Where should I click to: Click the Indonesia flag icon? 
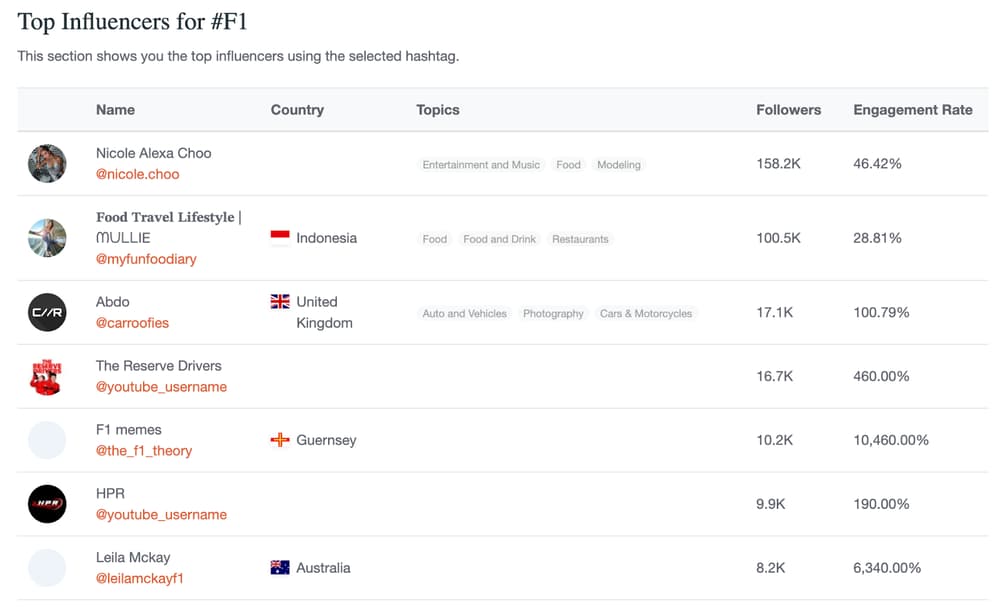[x=278, y=239]
